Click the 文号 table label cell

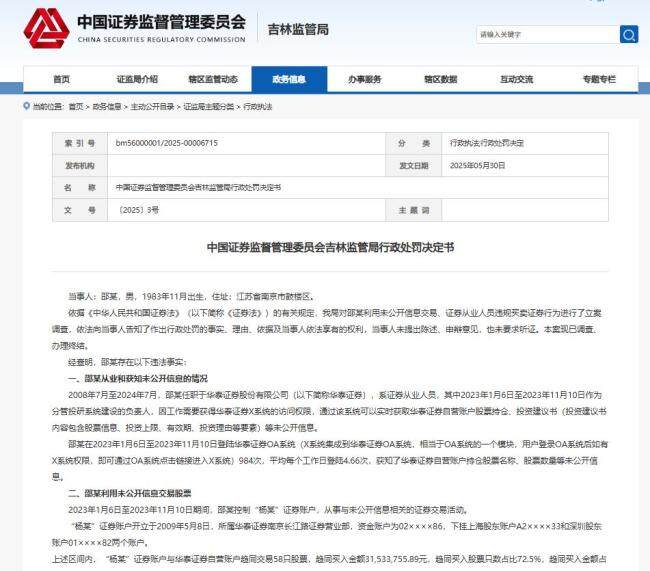(80, 210)
